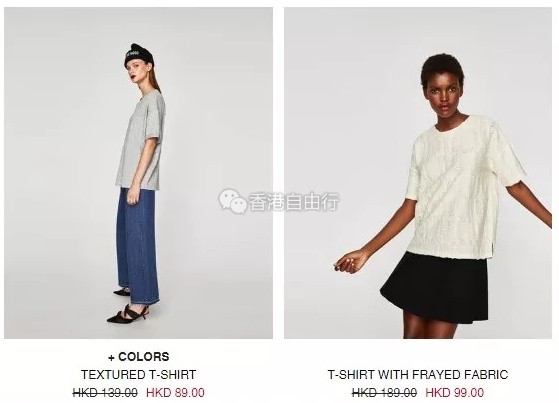Open the frayed fabric T-shirt photo
Screen dimensions: 559x403
(x=418, y=173)
